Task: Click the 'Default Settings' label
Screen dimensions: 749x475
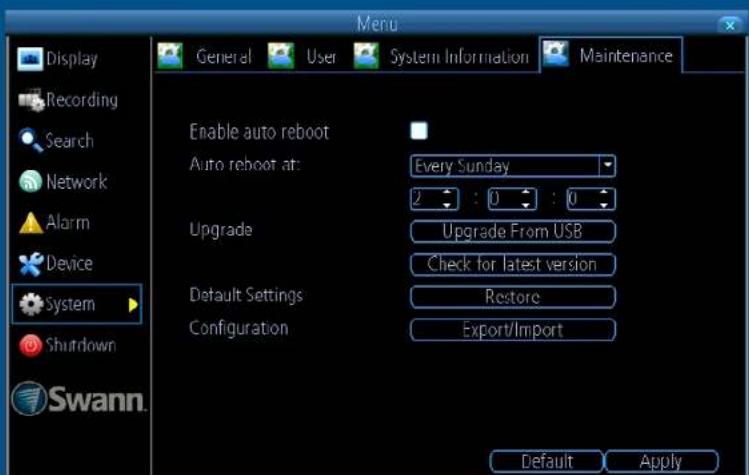Action: tap(246, 295)
